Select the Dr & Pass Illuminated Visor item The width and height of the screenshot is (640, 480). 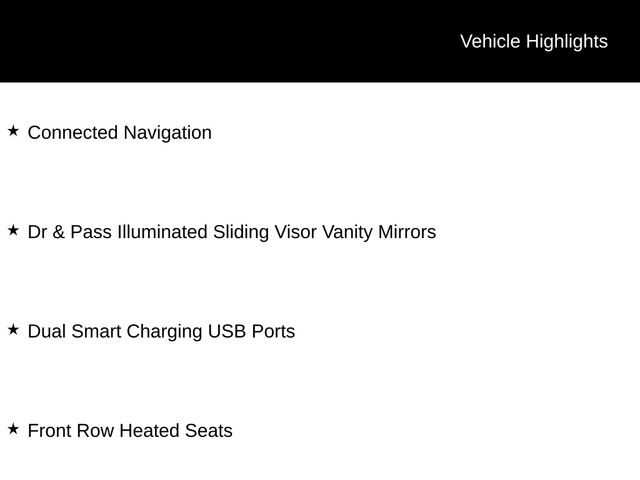tap(231, 232)
